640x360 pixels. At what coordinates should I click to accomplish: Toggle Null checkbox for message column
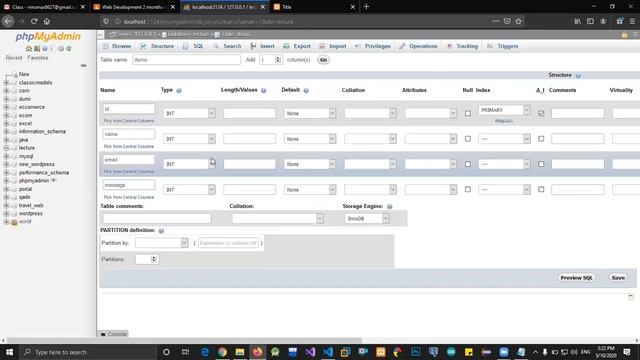tap(468, 189)
